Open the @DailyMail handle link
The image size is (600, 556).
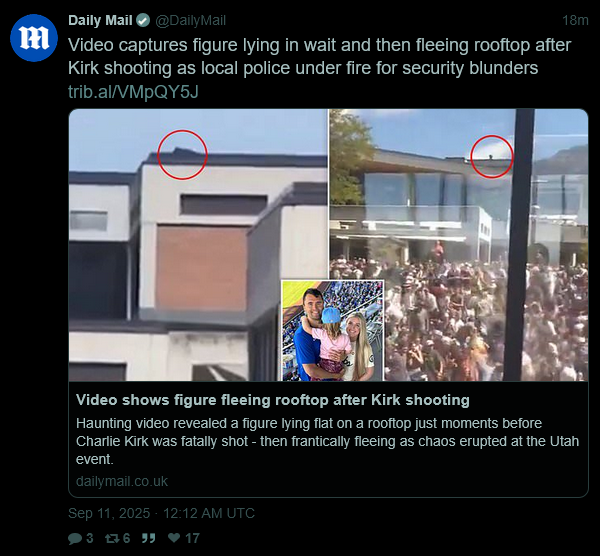[x=191, y=20]
